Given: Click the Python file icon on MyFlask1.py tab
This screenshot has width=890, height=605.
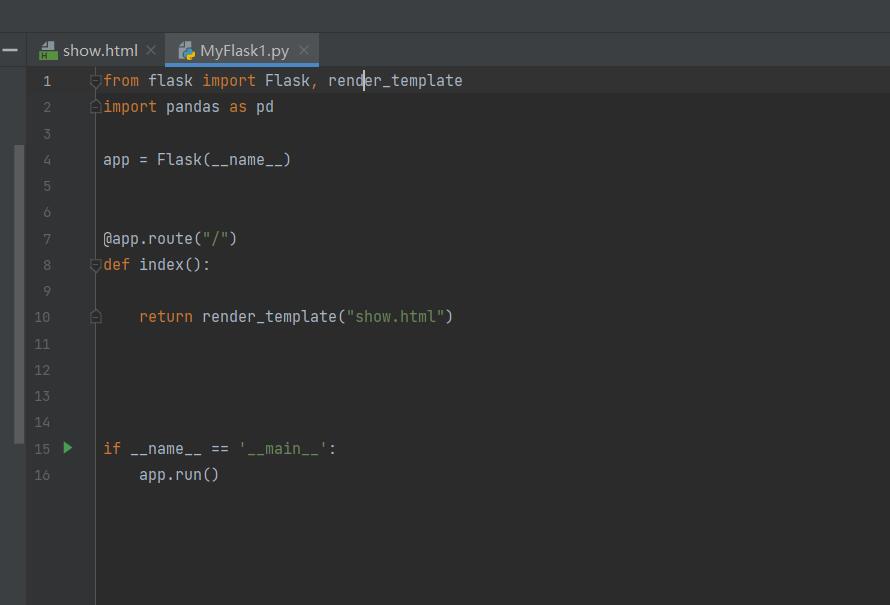Looking at the screenshot, I should tap(185, 50).
